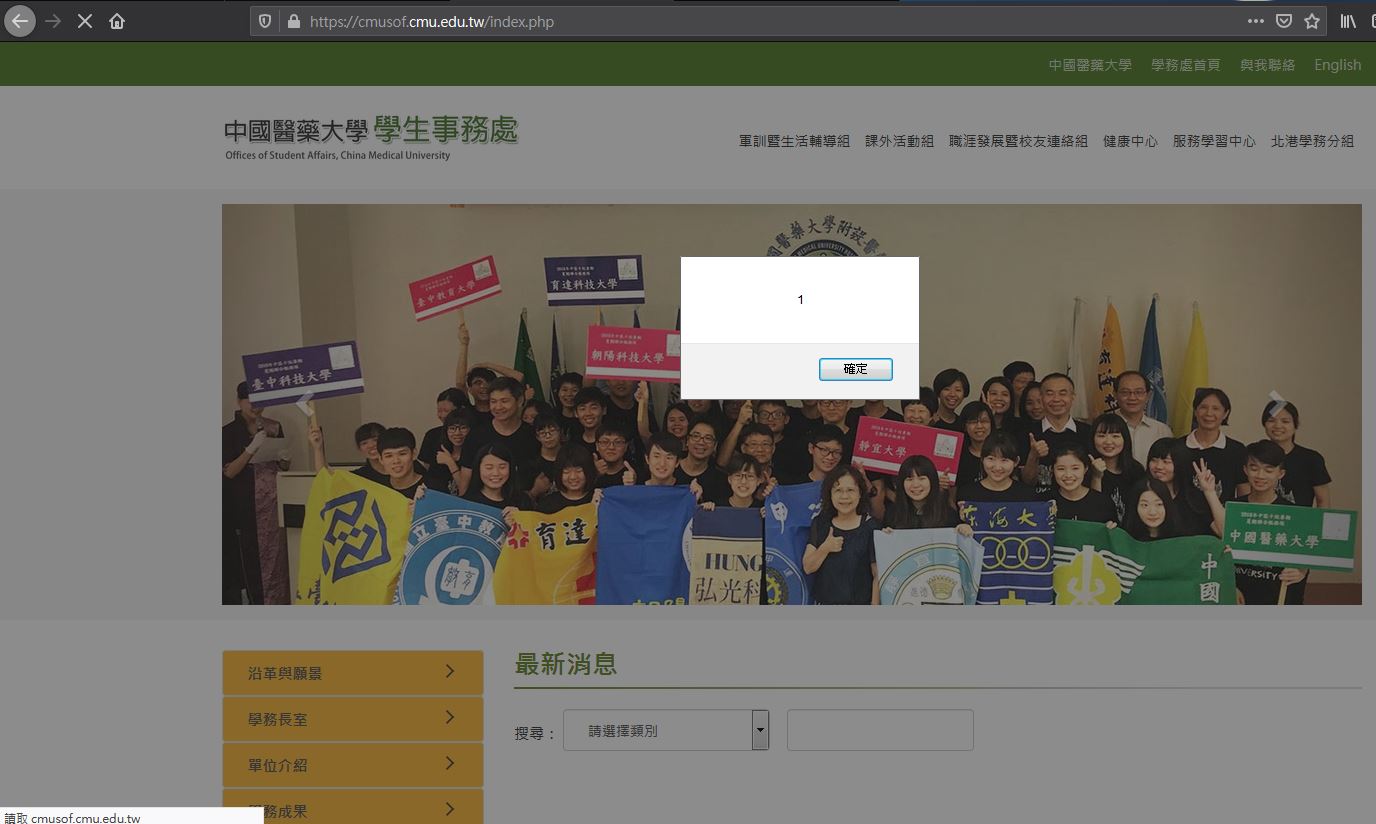Image resolution: width=1376 pixels, height=824 pixels.
Task: Open 課外活動組 navigation item
Action: tap(900, 141)
